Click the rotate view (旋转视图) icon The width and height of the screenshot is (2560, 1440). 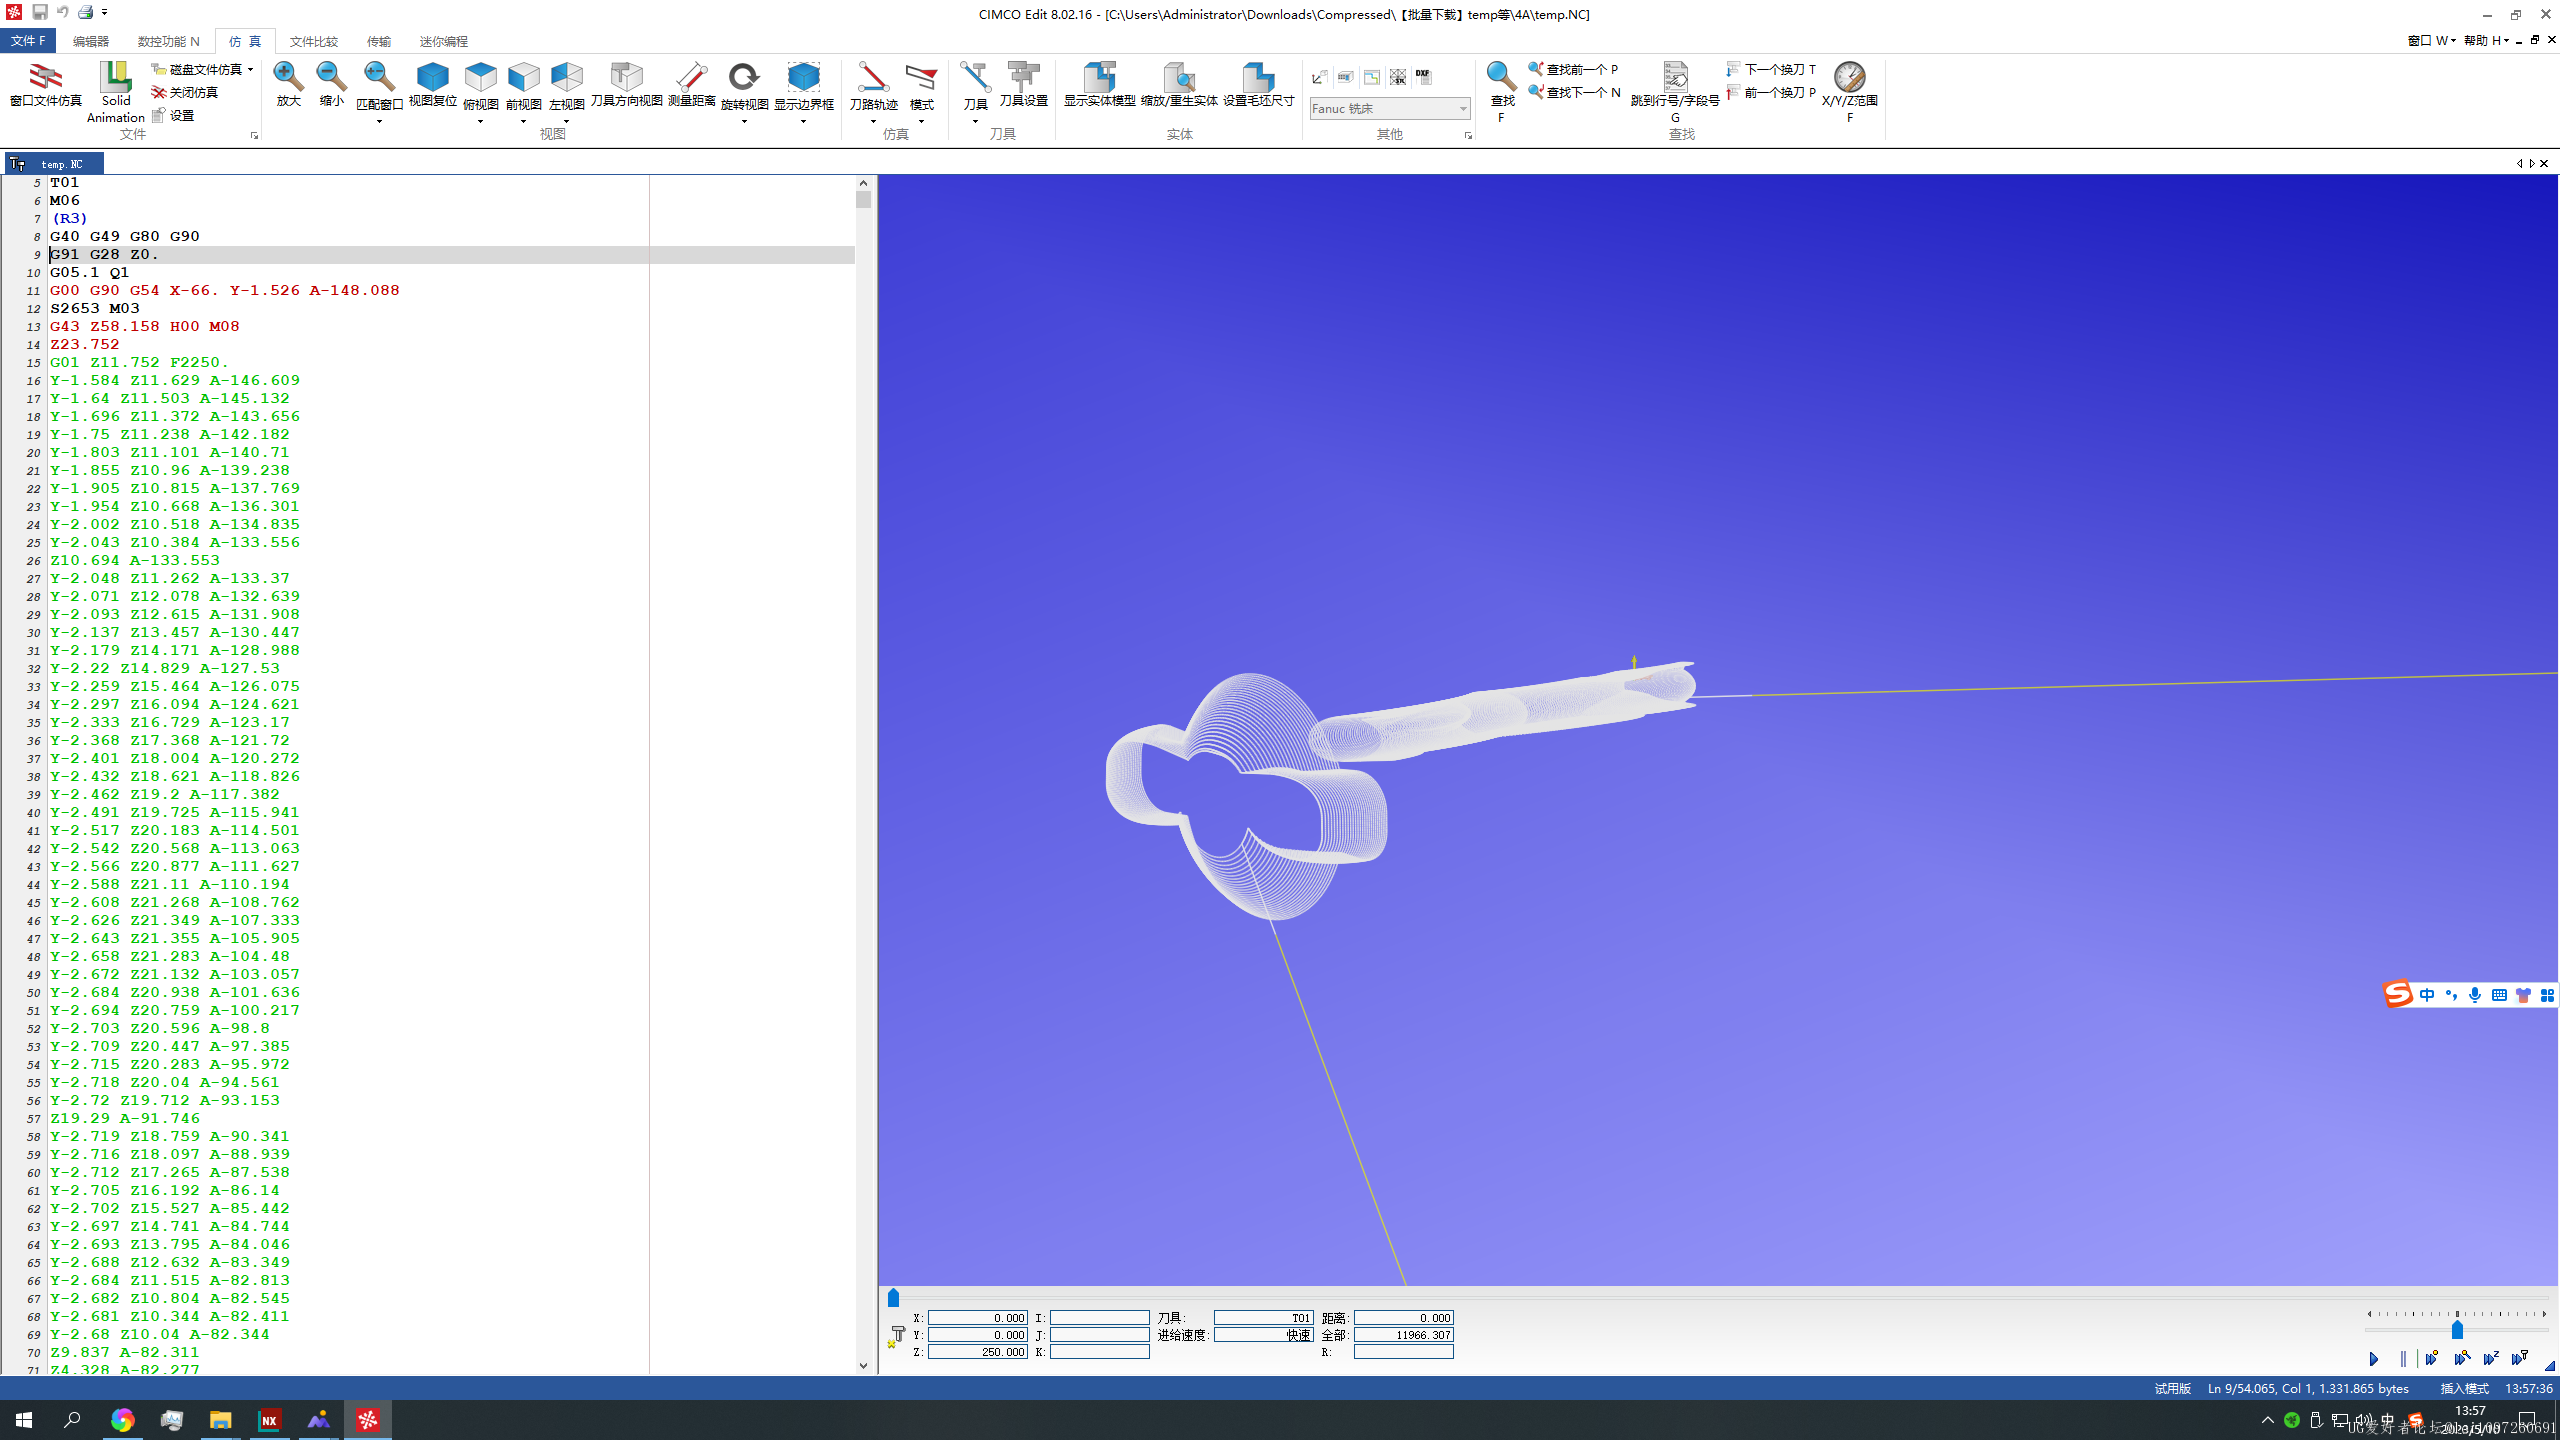coord(743,77)
